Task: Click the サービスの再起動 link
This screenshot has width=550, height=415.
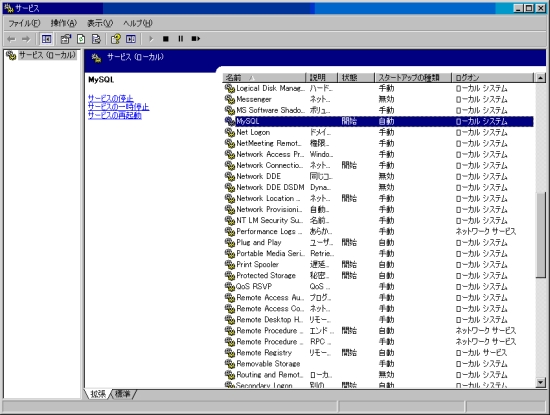Action: (x=115, y=115)
